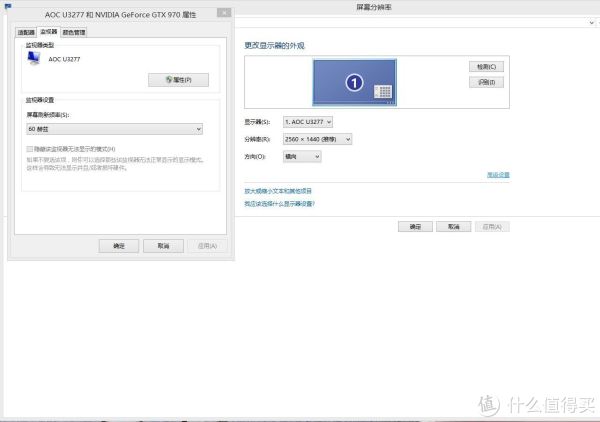
Task: Open the 颜色管理 (Color Management) tab
Action: (74, 33)
